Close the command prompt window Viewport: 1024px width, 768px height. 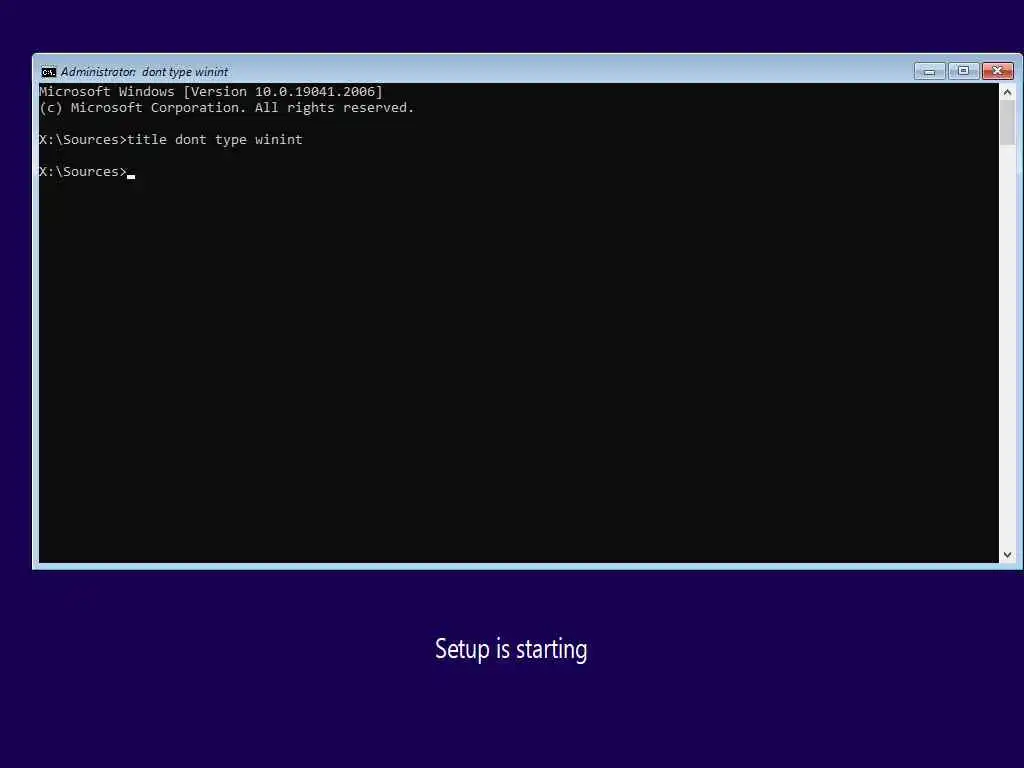pyautogui.click(x=998, y=71)
